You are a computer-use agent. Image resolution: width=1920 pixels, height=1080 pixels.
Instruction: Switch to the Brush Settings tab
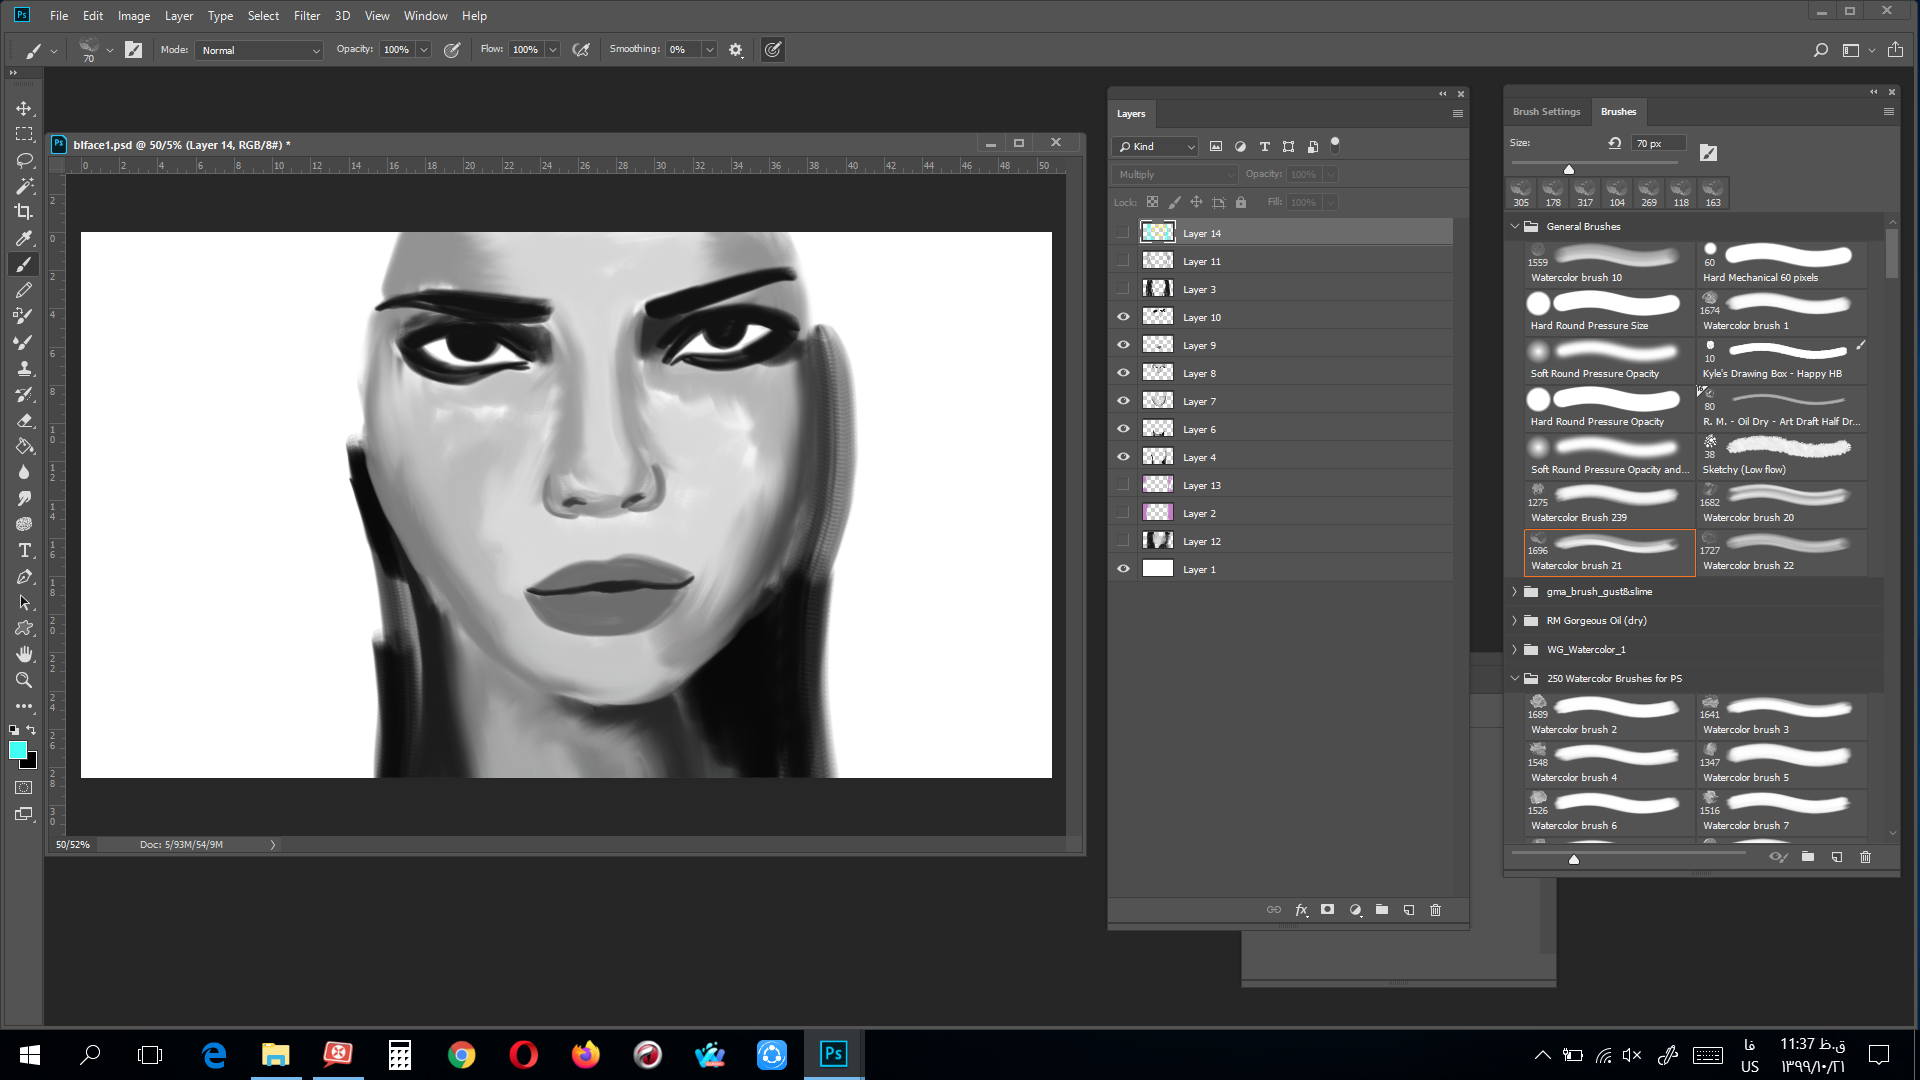[1546, 112]
